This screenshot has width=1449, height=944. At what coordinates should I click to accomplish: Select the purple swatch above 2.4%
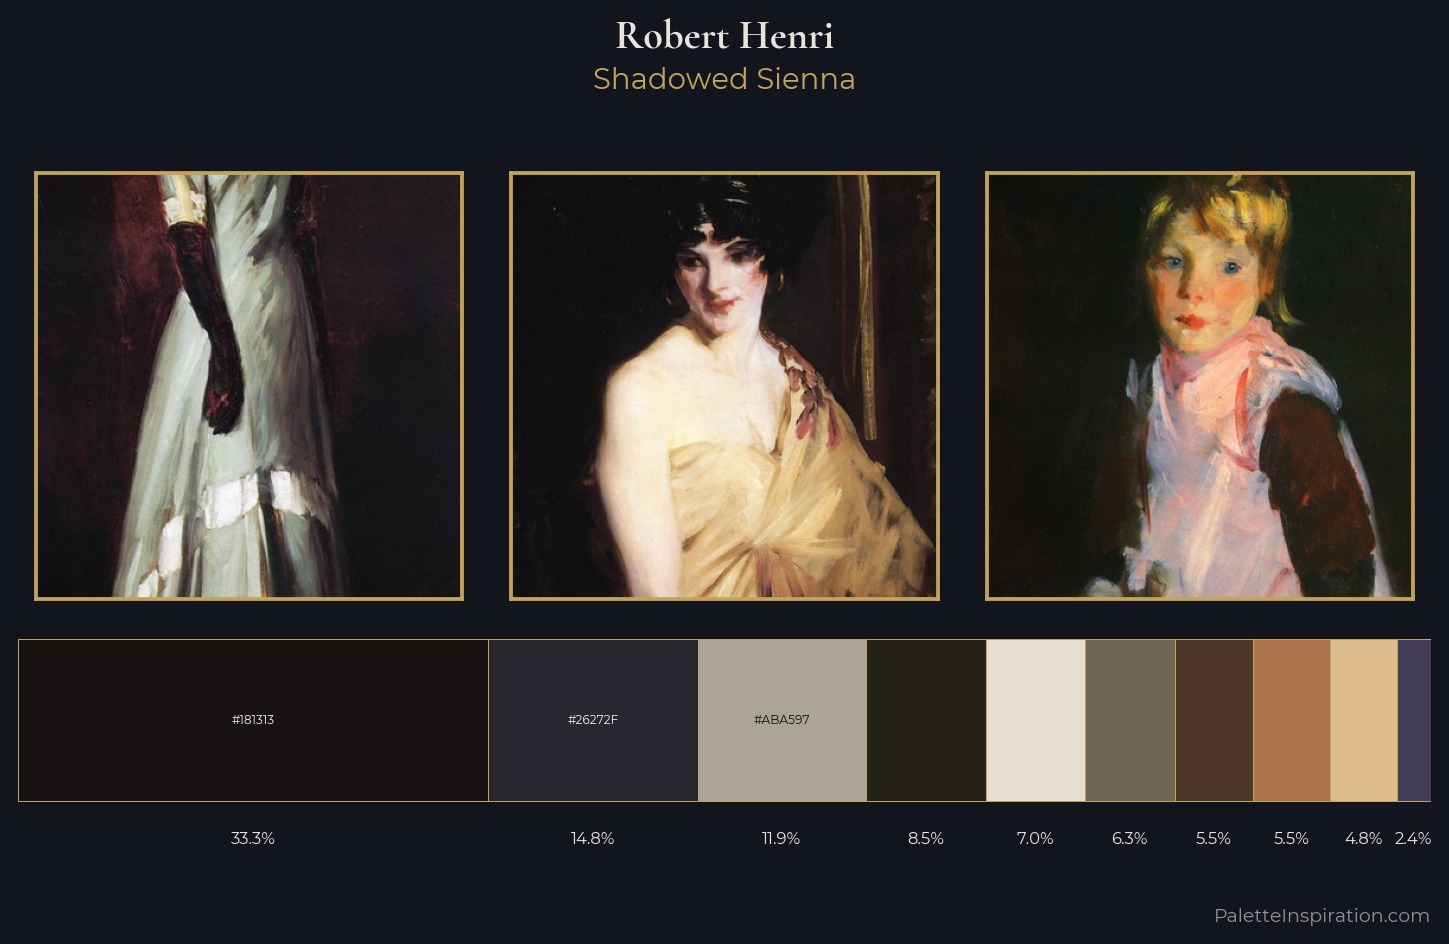click(1414, 720)
